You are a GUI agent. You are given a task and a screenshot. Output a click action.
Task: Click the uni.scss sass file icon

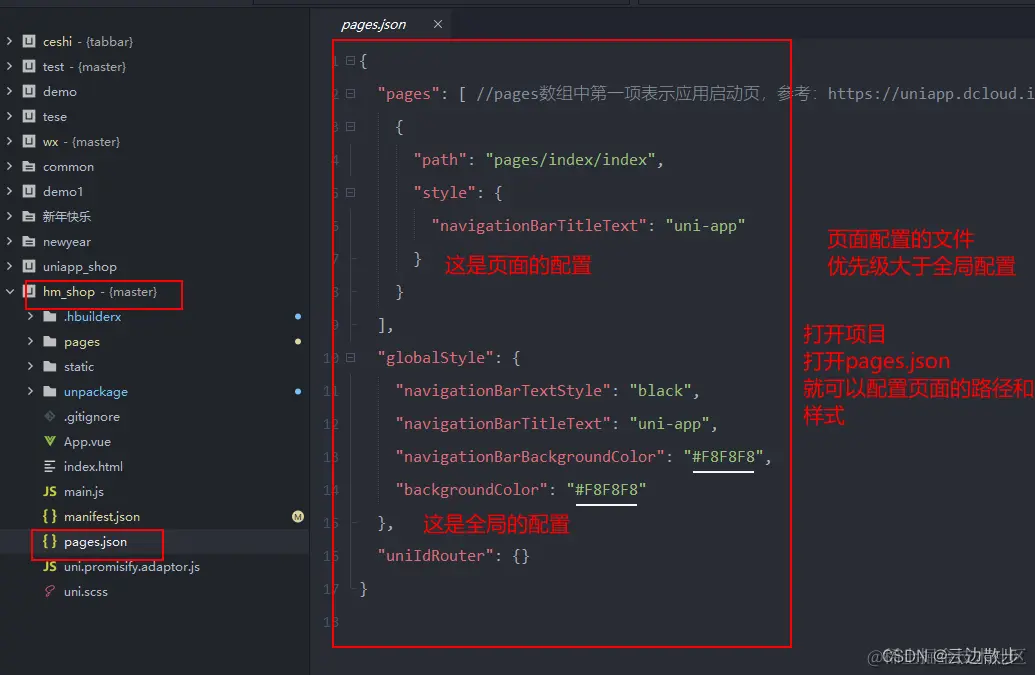tap(50, 591)
